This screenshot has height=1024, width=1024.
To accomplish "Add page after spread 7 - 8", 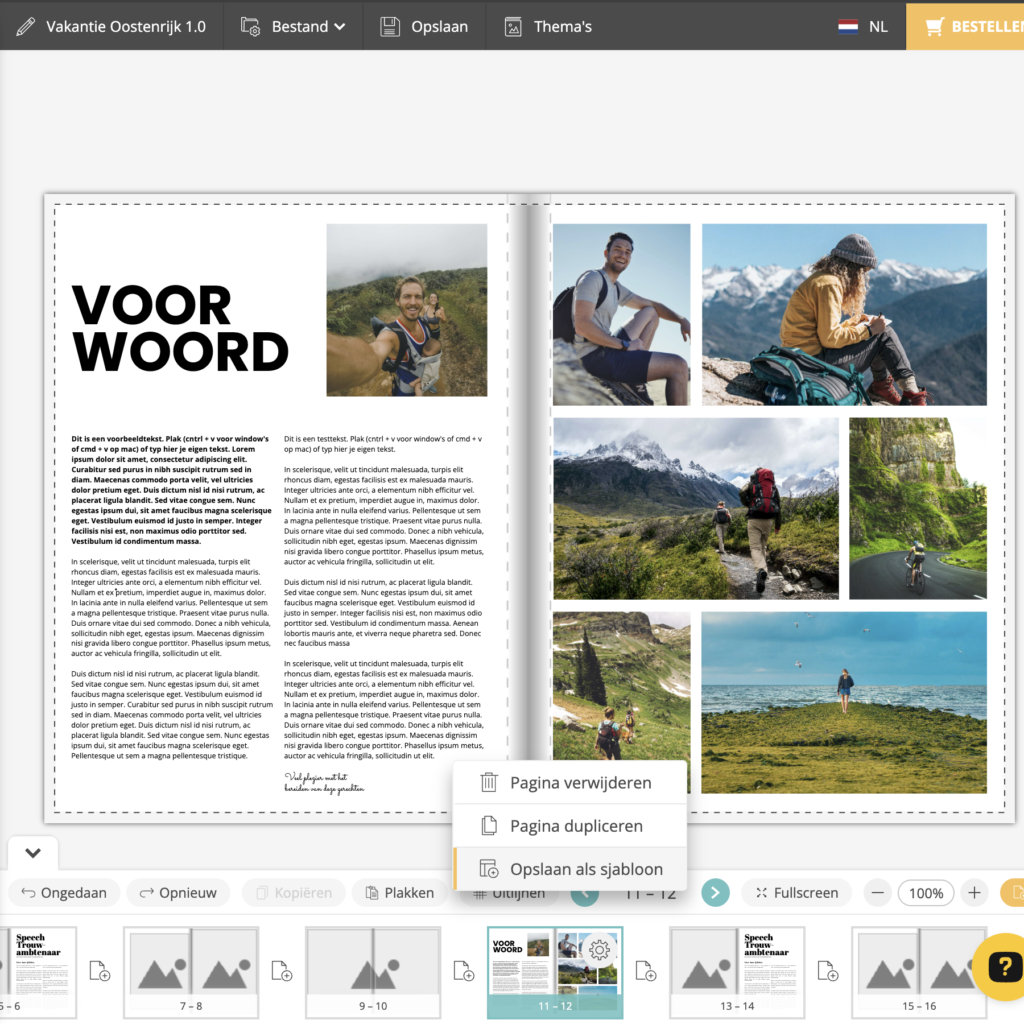I will point(282,970).
